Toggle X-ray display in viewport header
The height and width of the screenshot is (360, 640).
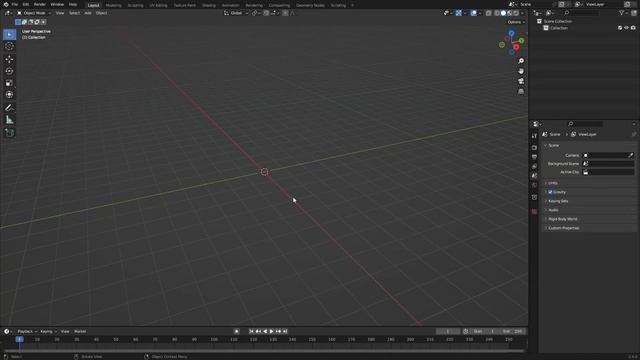point(488,13)
